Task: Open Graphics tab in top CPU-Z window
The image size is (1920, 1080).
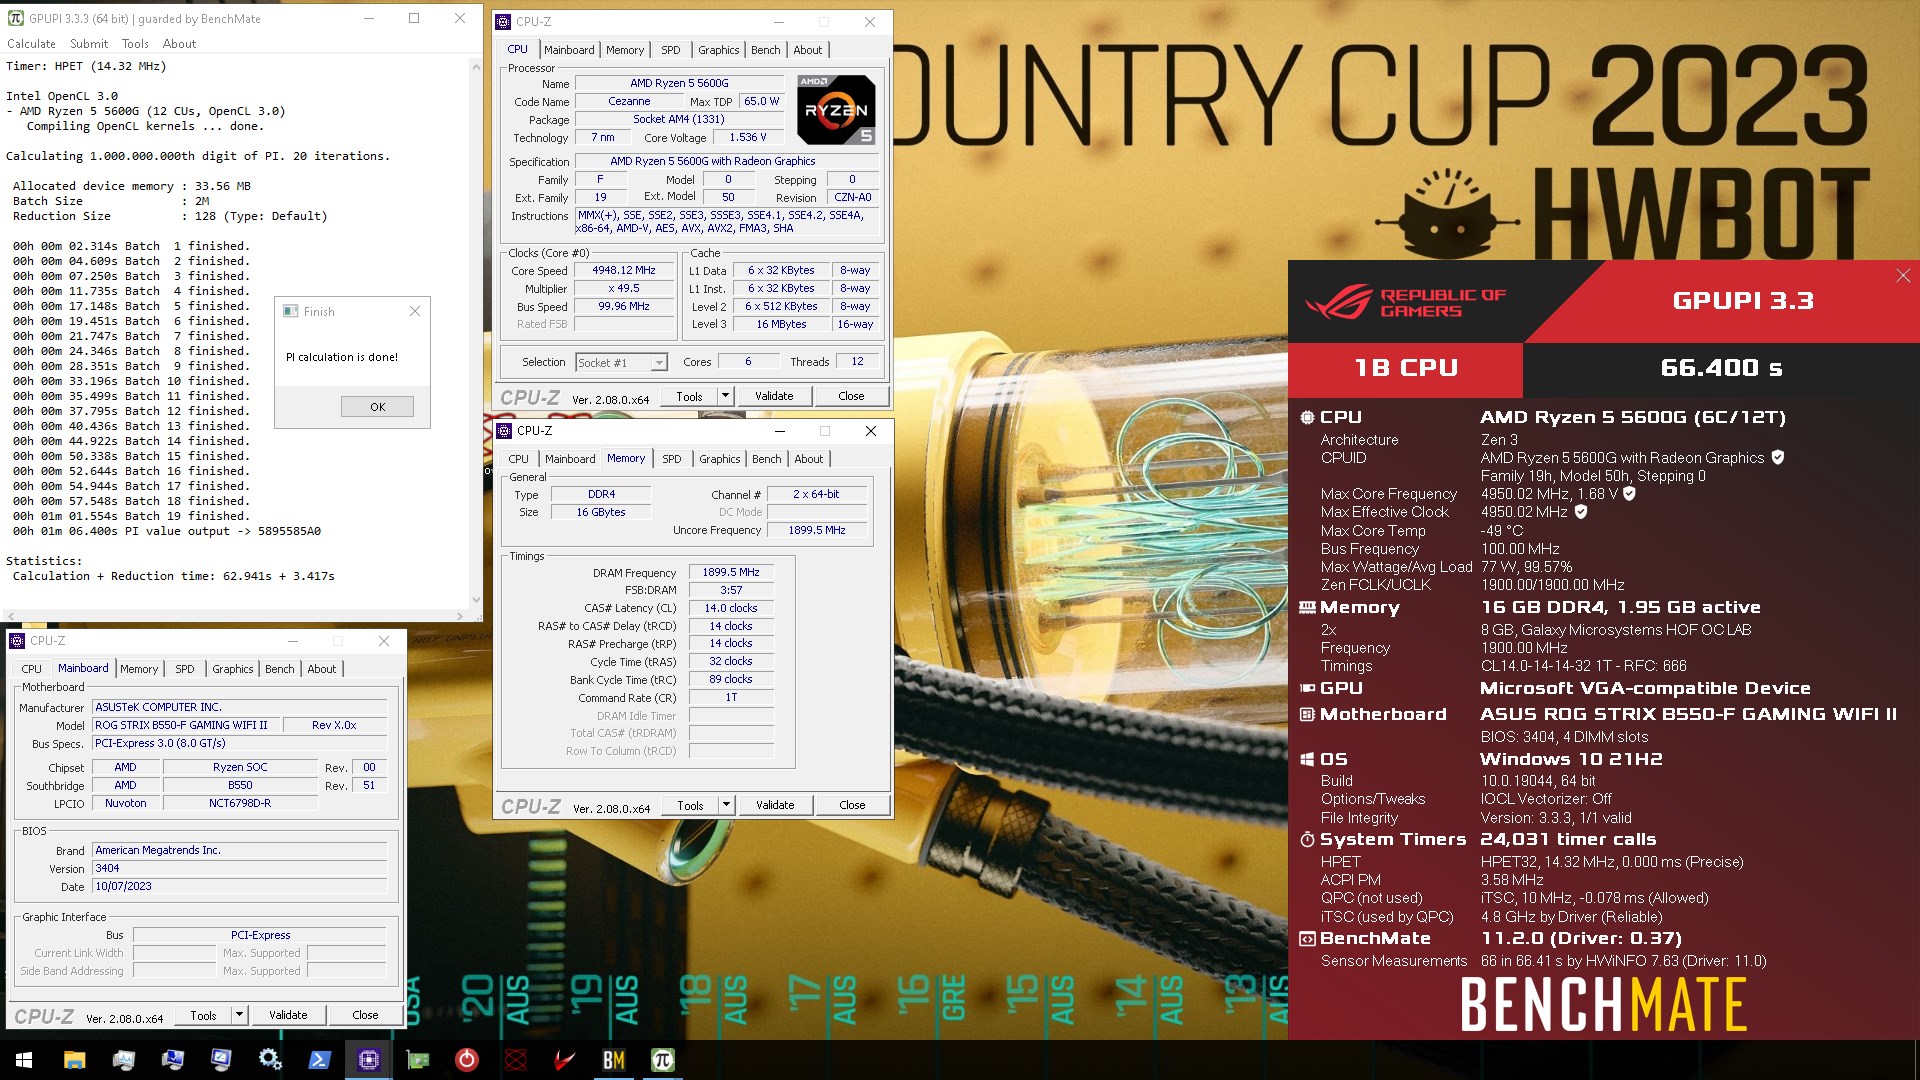Action: coord(719,50)
